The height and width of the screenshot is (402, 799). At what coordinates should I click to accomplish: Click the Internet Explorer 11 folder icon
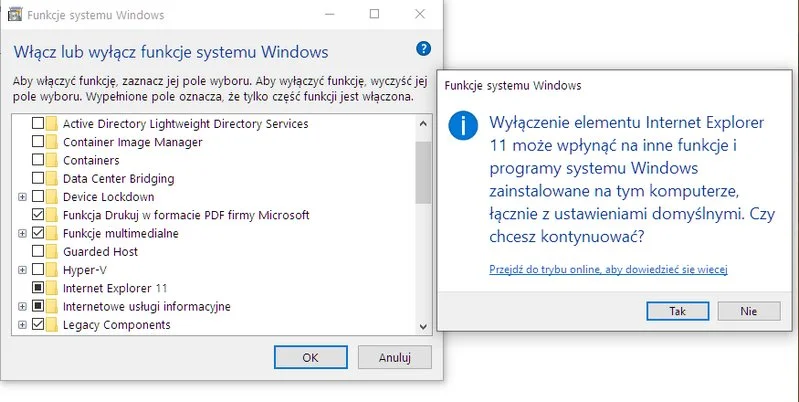pos(52,288)
